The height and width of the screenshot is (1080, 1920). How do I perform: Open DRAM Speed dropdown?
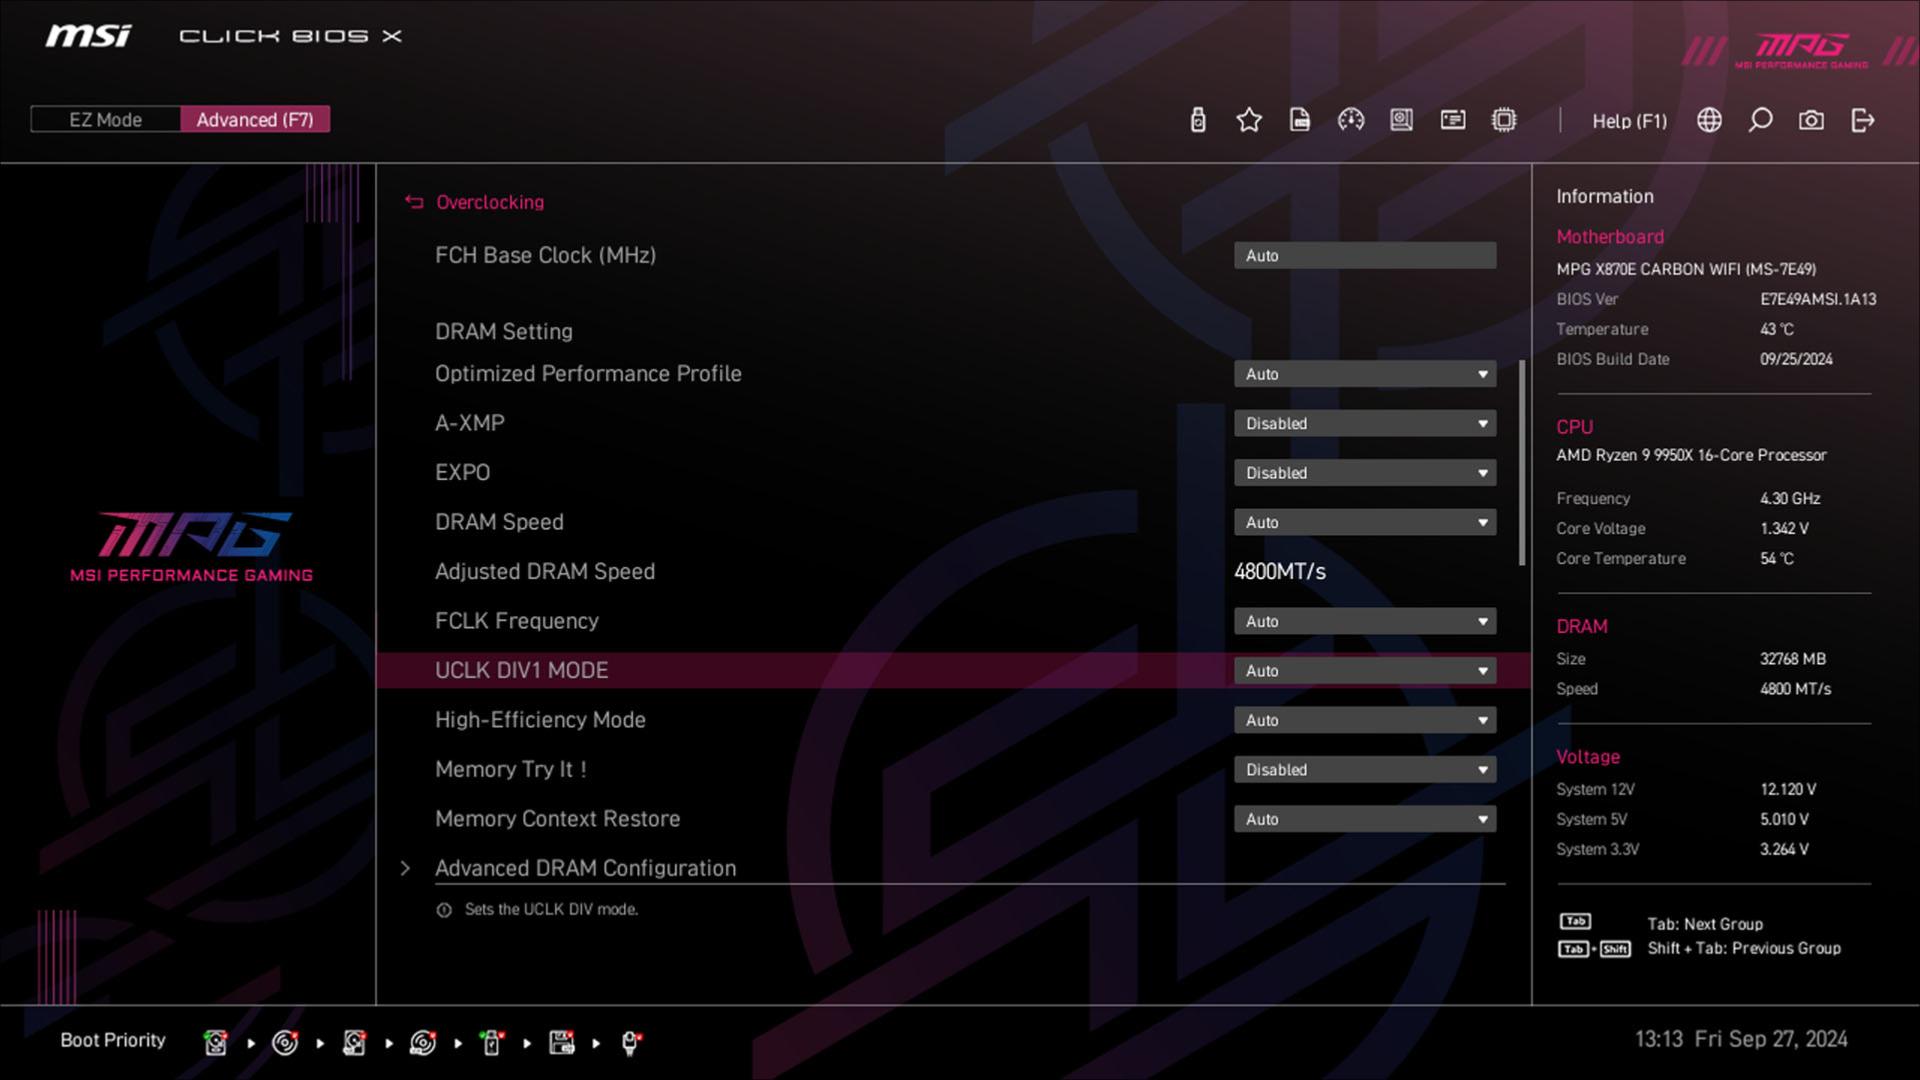pyautogui.click(x=1365, y=522)
